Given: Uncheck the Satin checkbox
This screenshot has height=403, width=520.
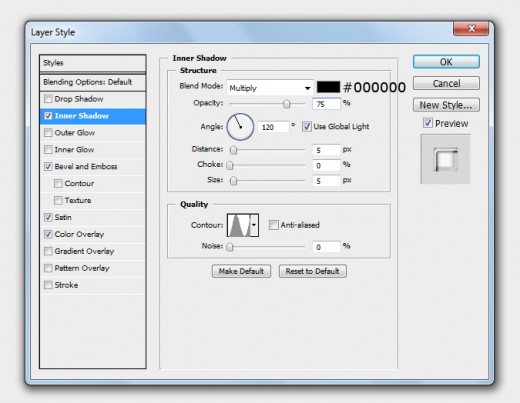Looking at the screenshot, I should (x=48, y=217).
